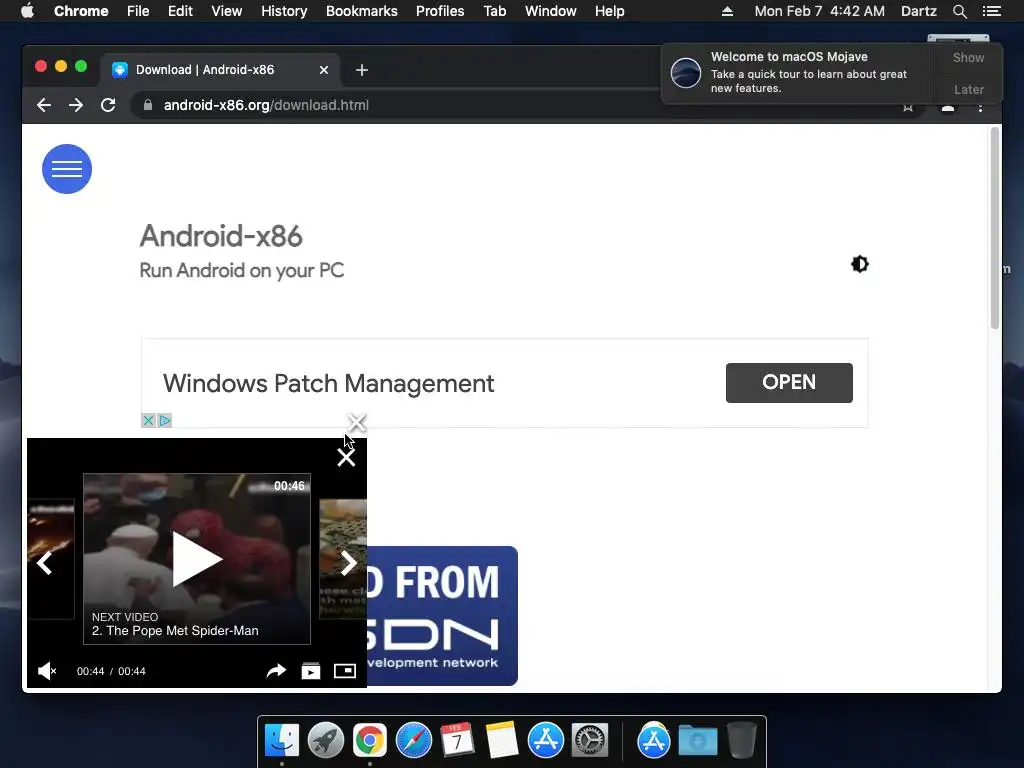Click the page vertical scrollbar
1024x768 pixels.
[995, 229]
